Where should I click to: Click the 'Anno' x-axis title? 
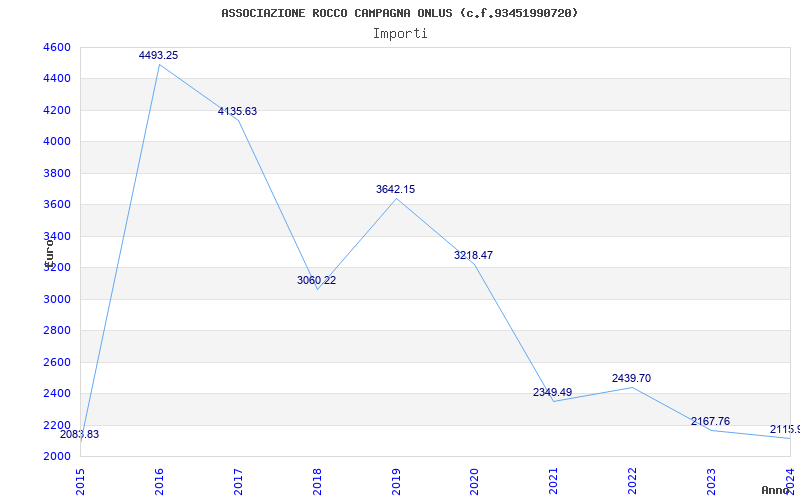tap(776, 490)
